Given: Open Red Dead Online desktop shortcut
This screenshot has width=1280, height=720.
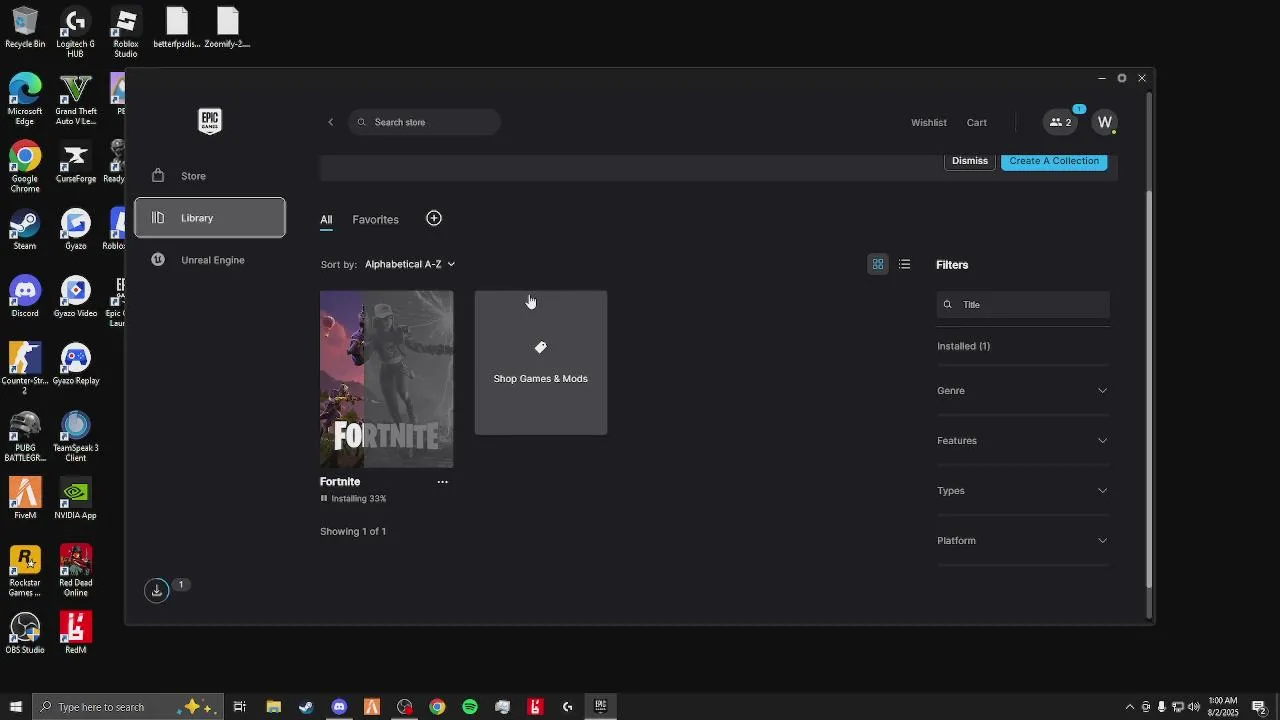Looking at the screenshot, I should [x=75, y=570].
